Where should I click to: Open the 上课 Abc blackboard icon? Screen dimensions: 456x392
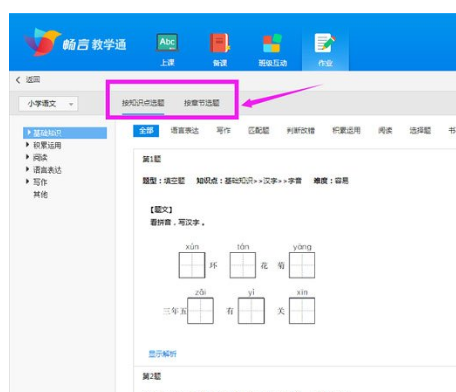[167, 43]
